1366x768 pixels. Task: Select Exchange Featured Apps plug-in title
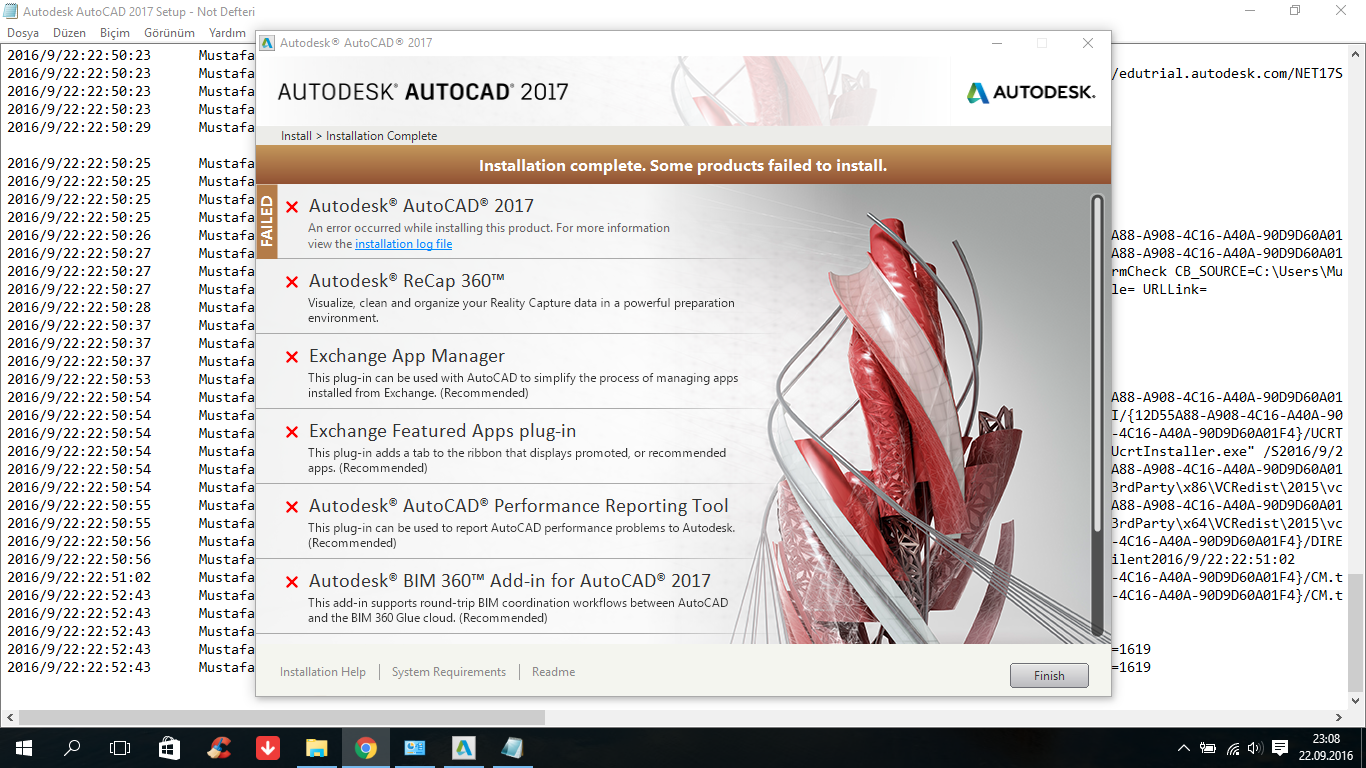tap(442, 431)
